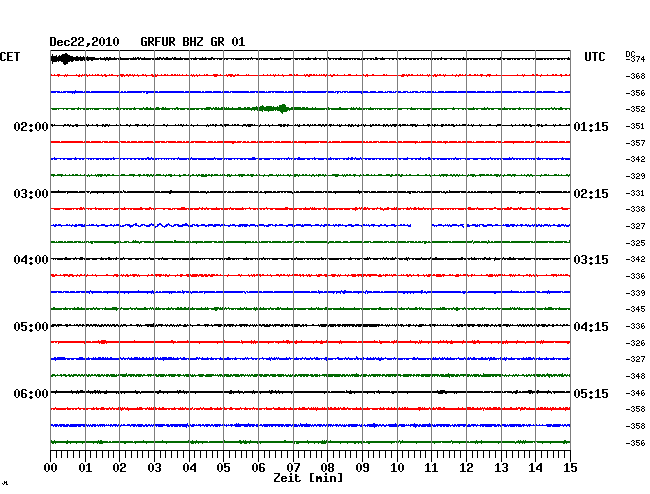The width and height of the screenshot is (650, 494).
Task: Click the DC column header
Action: [630, 54]
